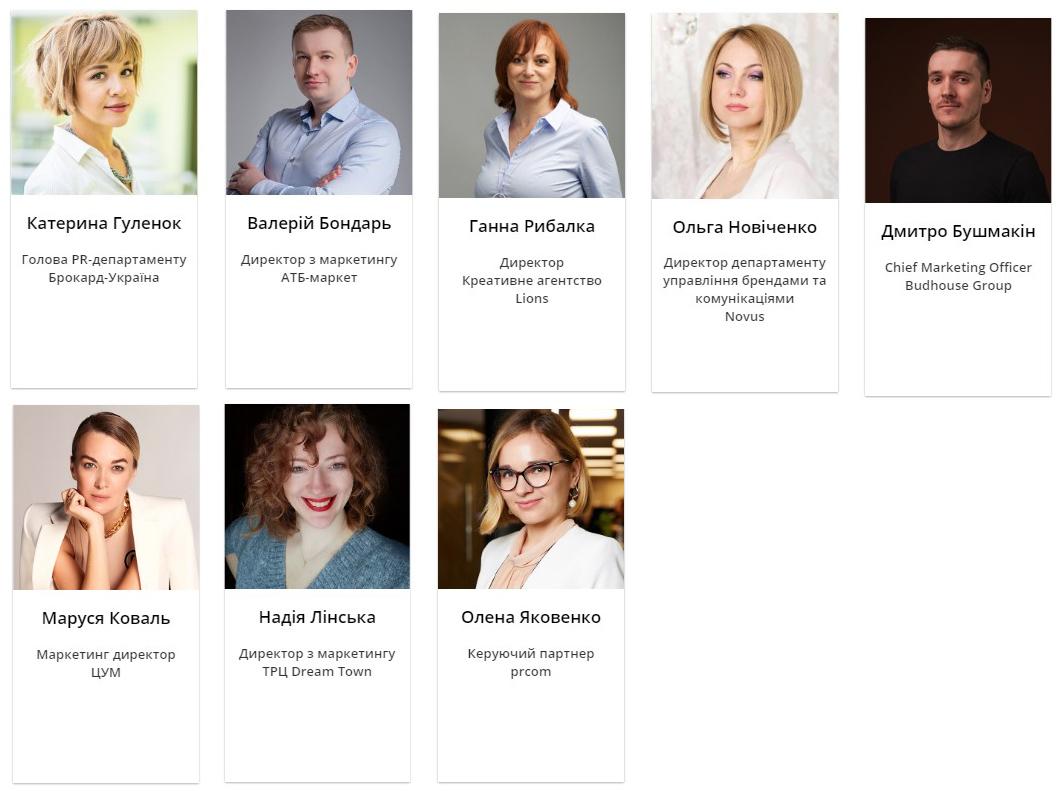This screenshot has width=1061, height=791.
Task: Open Маруся Коваль's portrait photo
Action: pyautogui.click(x=106, y=497)
